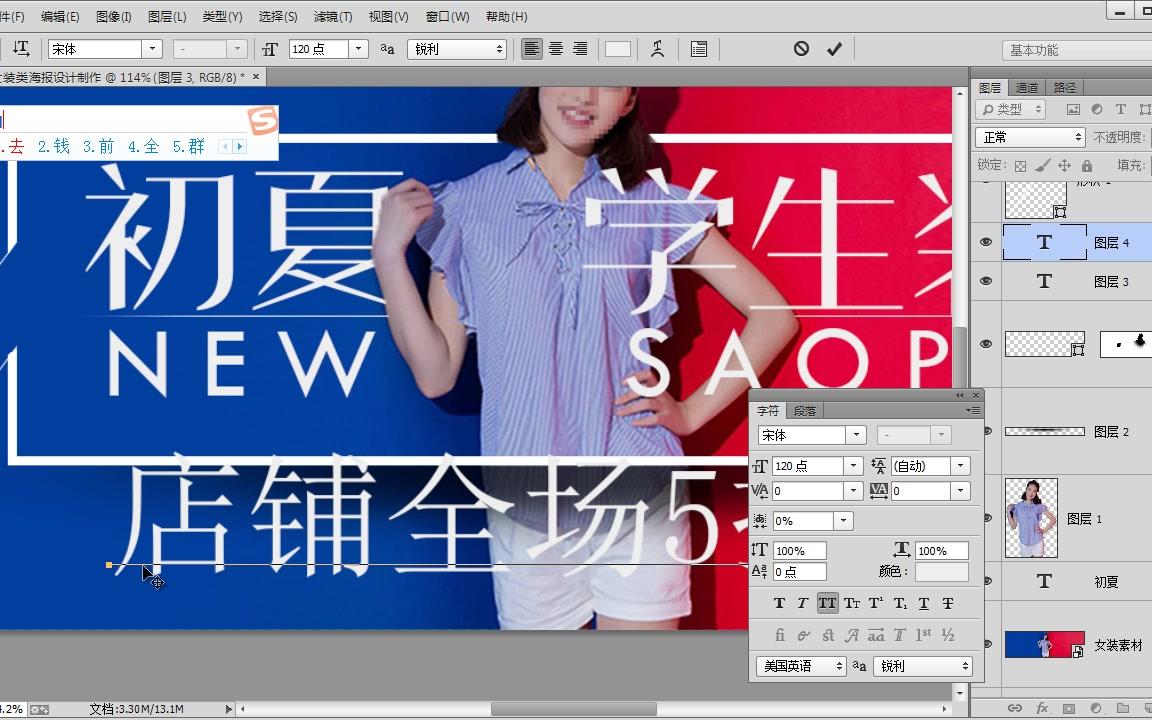Select the 图层 1 layer thumbnail
The height and width of the screenshot is (720, 1152).
(x=1030, y=519)
